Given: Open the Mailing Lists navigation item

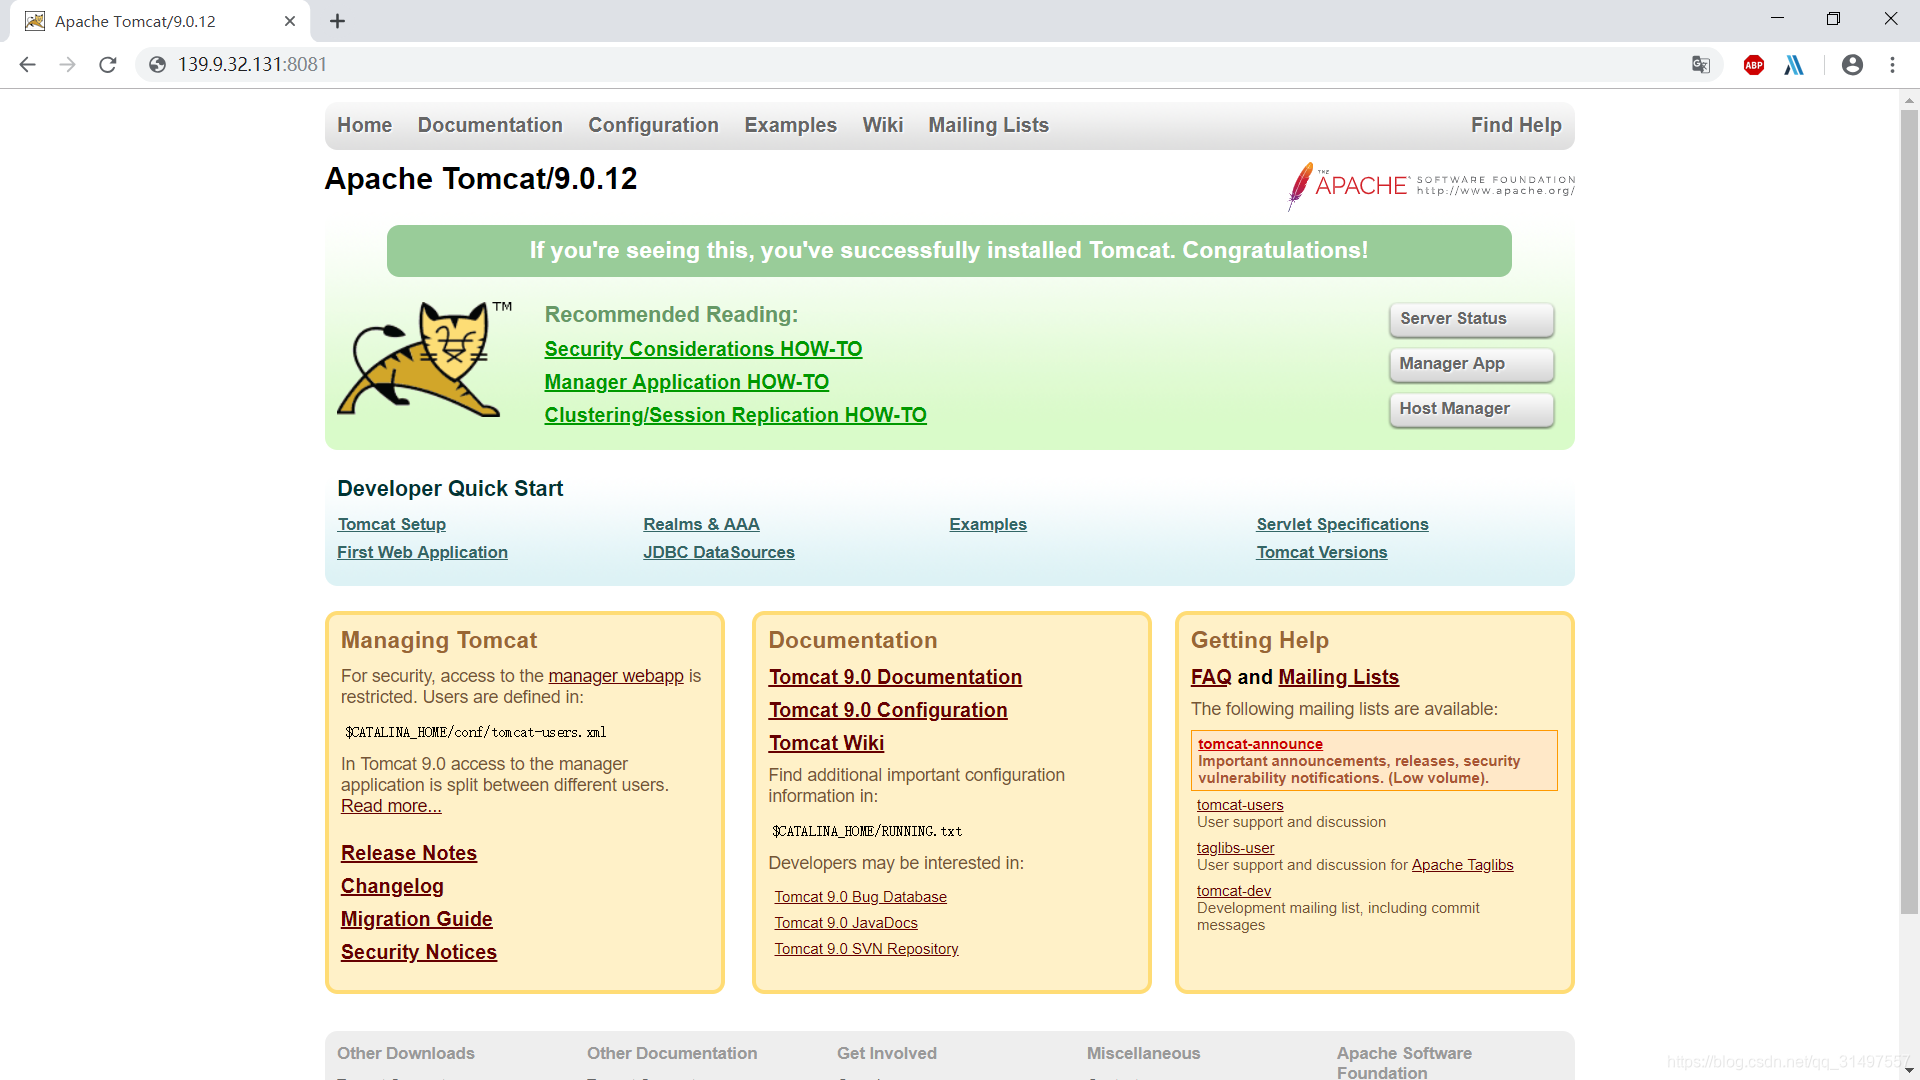Looking at the screenshot, I should [x=988, y=125].
